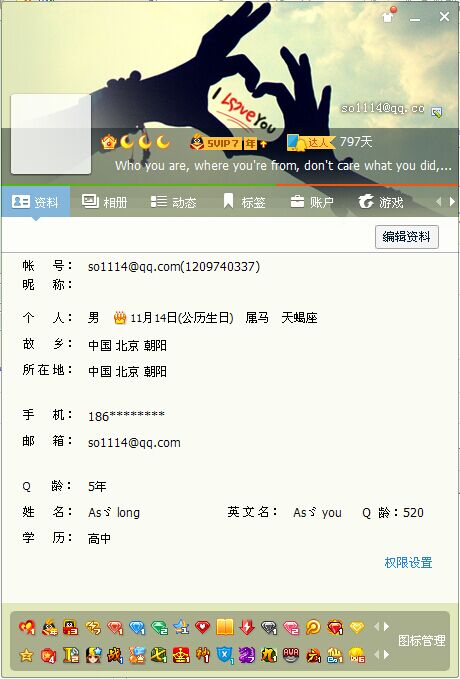Open the 标签 tags tab
The height and width of the screenshot is (679, 460).
(x=244, y=202)
